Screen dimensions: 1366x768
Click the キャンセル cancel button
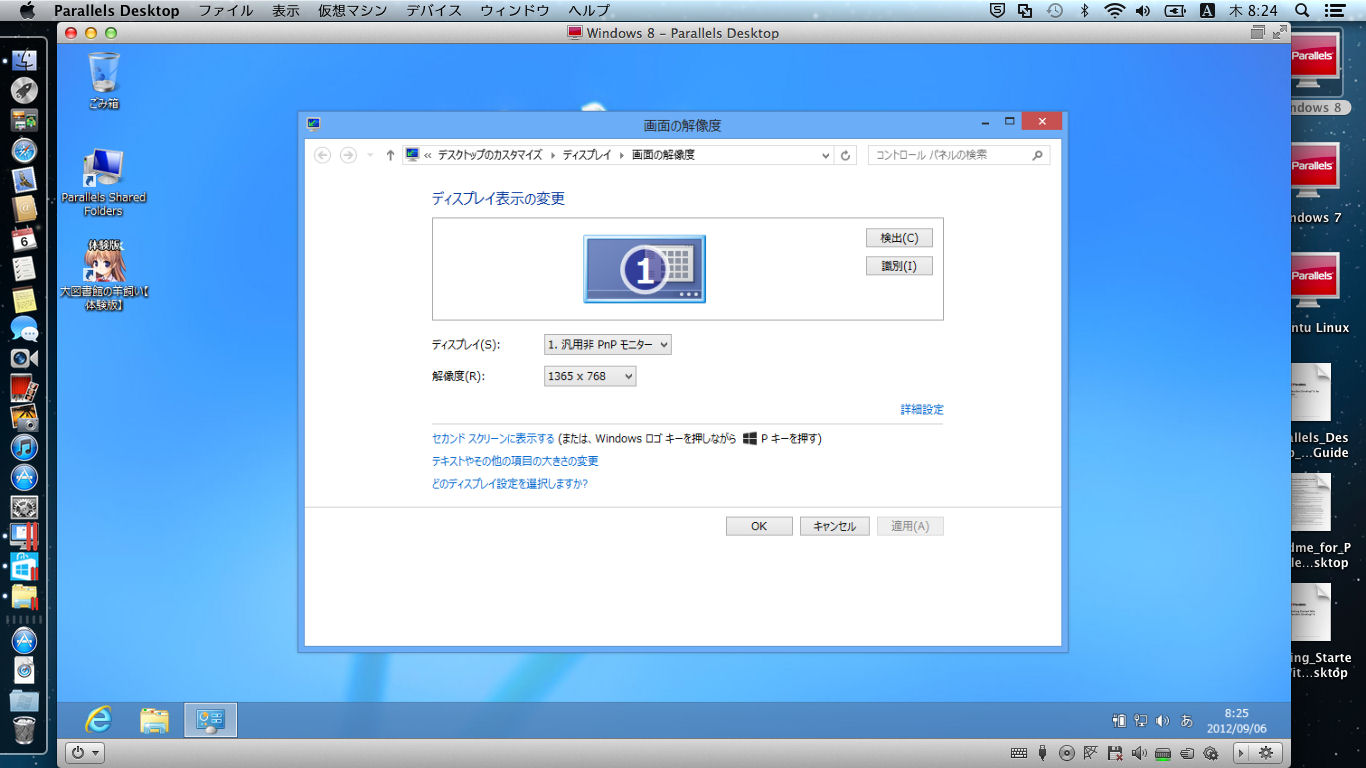(835, 526)
